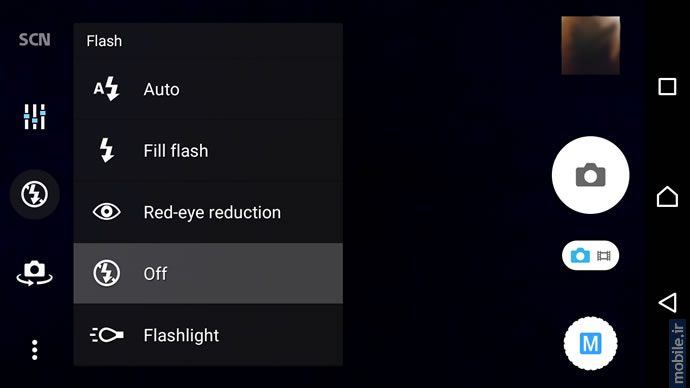Choose Red-eye reduction flash mode
The width and height of the screenshot is (690, 388).
click(x=208, y=212)
